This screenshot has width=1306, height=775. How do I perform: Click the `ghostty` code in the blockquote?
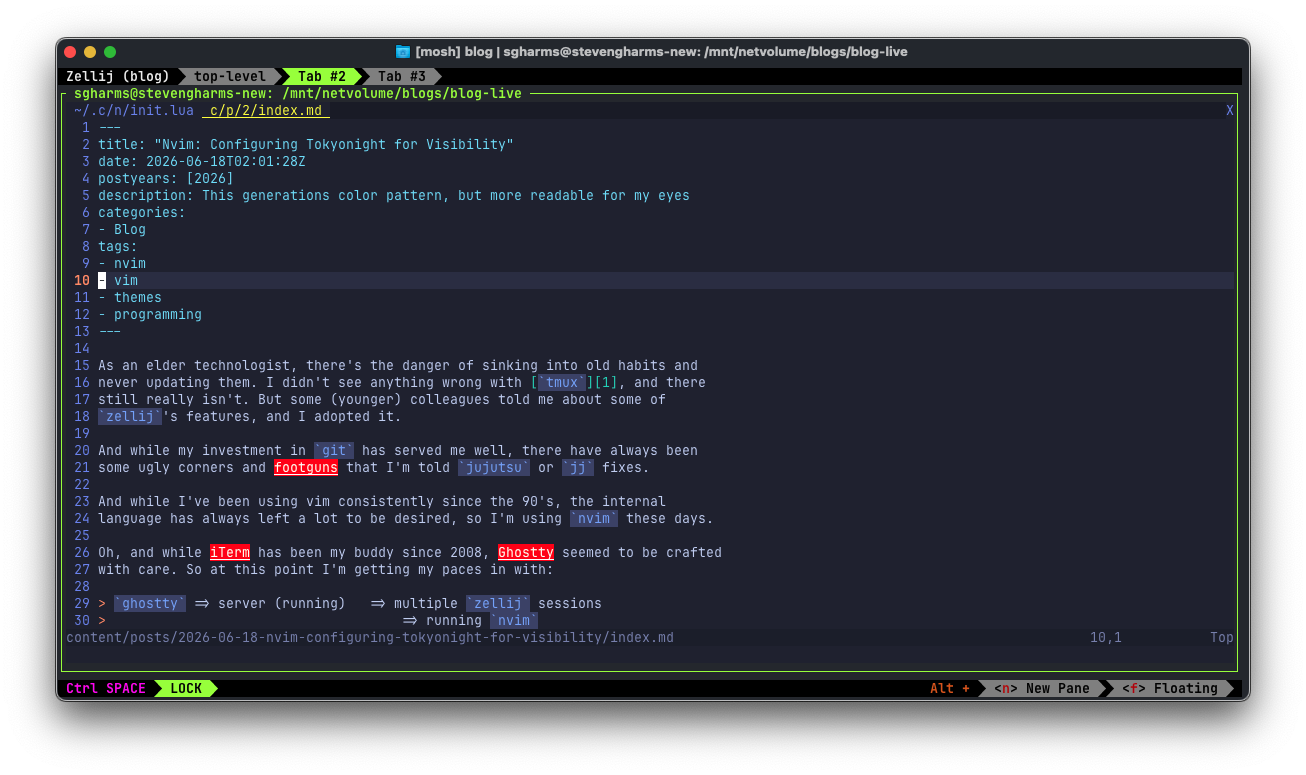click(150, 603)
